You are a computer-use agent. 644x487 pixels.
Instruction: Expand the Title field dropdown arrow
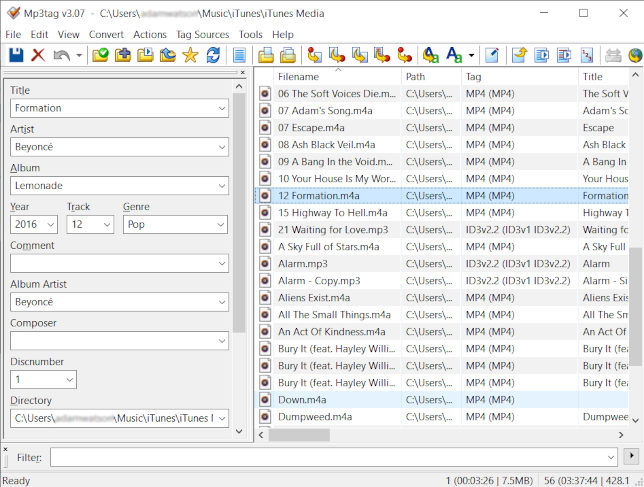click(x=220, y=108)
